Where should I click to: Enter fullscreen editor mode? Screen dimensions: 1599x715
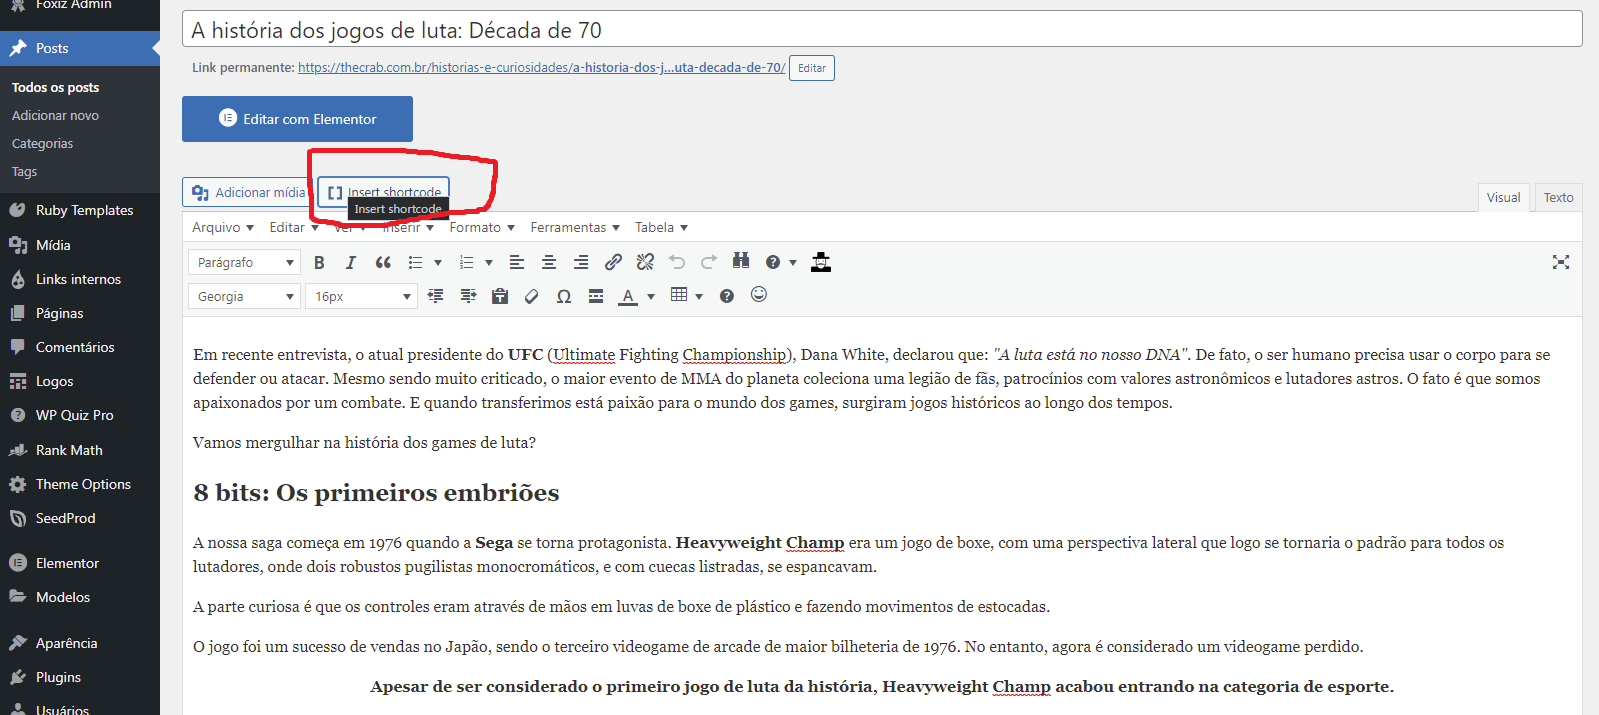[1561, 262]
